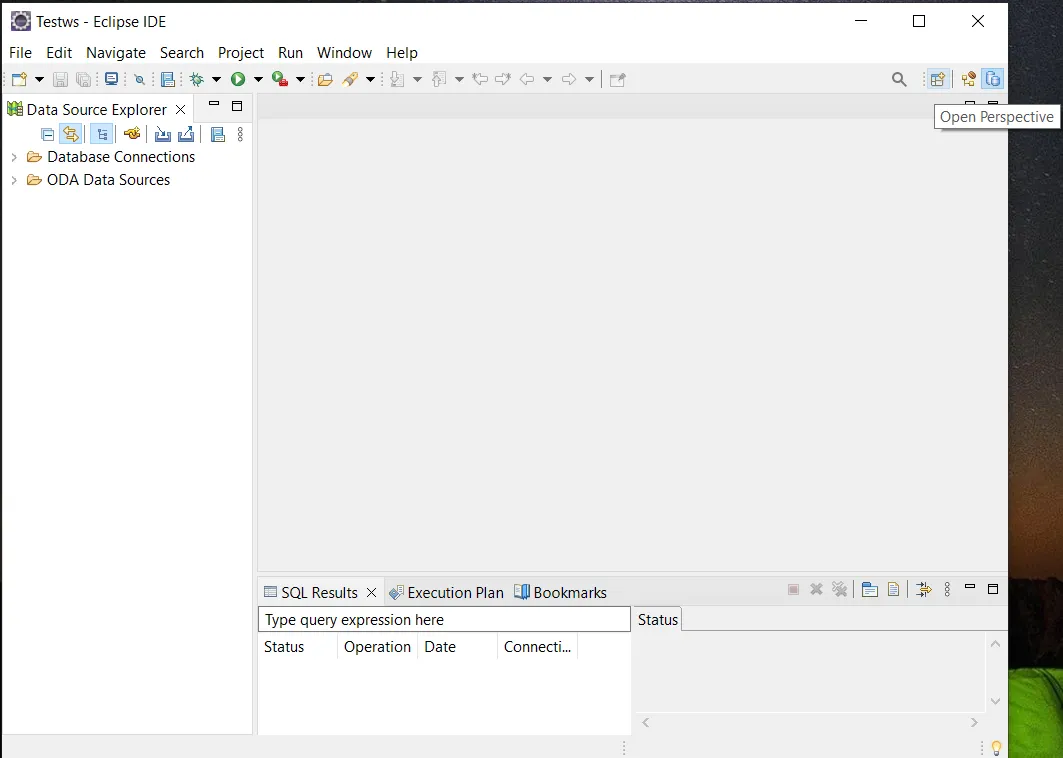Click the Pin Editor icon

[618, 80]
